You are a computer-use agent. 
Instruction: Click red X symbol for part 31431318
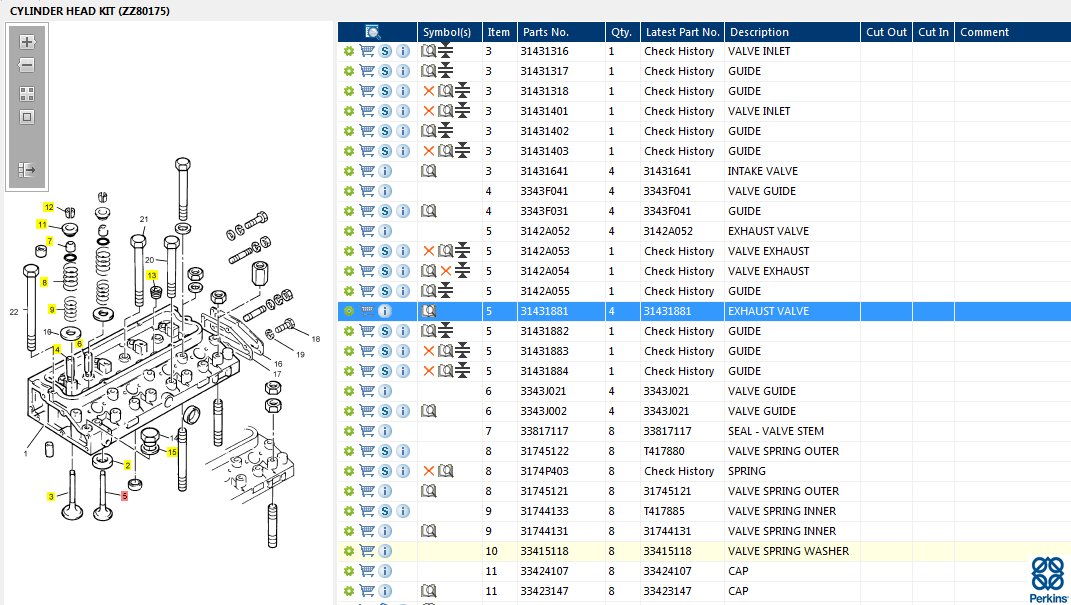tap(429, 91)
